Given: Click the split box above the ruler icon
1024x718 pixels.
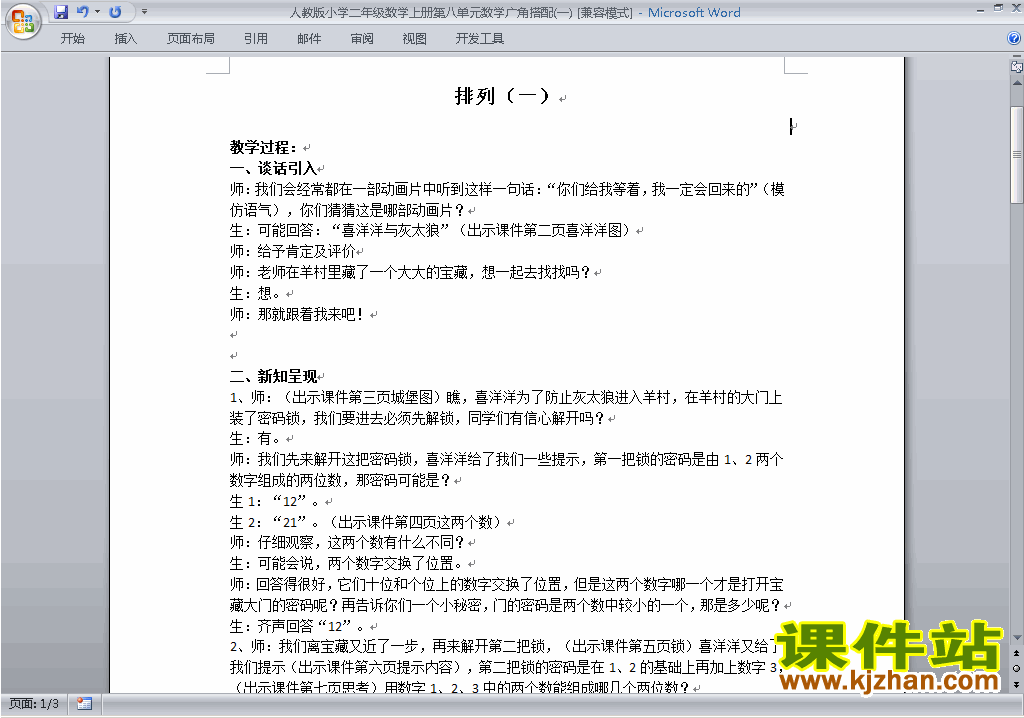Looking at the screenshot, I should [x=1017, y=57].
